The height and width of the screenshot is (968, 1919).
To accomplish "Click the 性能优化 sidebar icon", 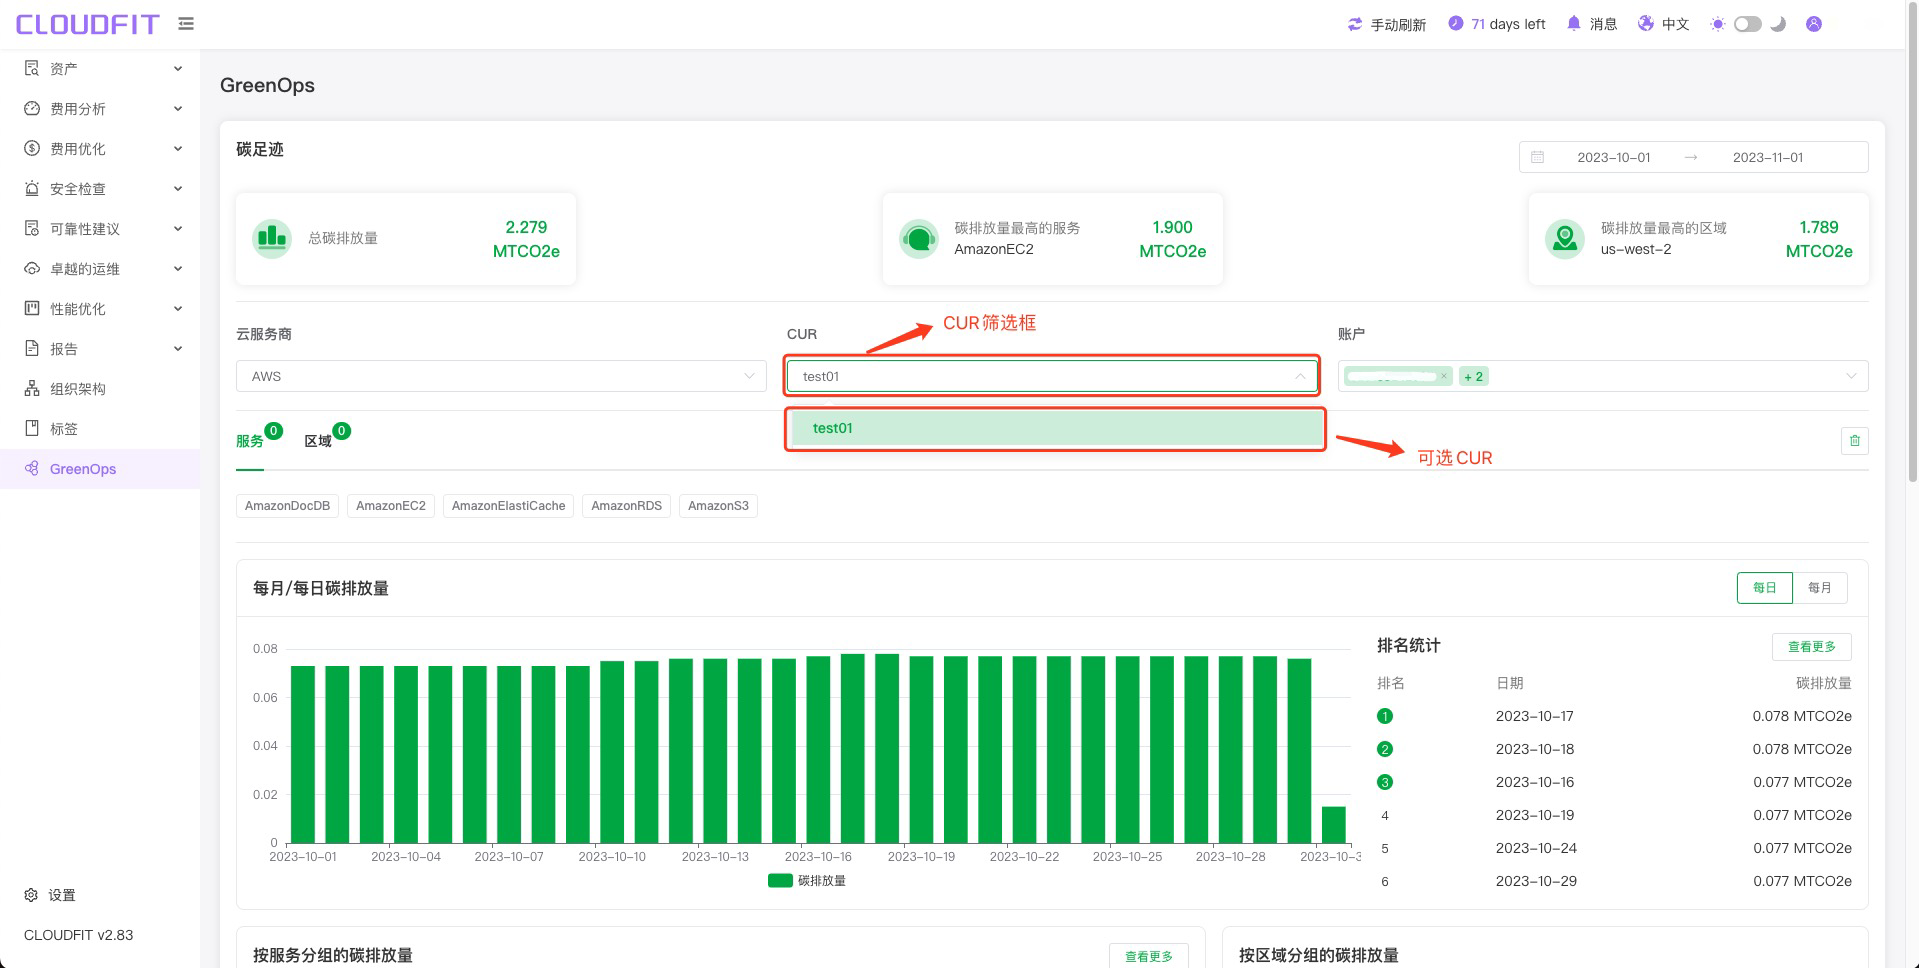I will [32, 308].
